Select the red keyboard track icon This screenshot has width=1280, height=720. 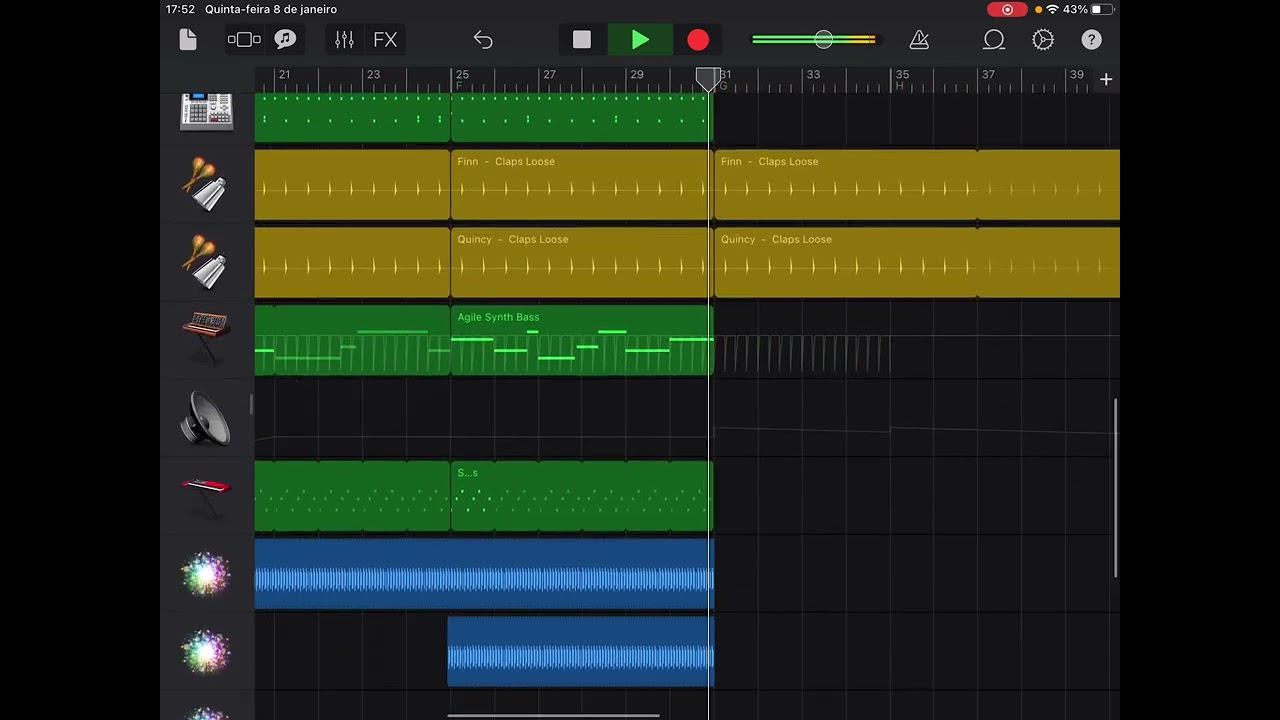[206, 496]
